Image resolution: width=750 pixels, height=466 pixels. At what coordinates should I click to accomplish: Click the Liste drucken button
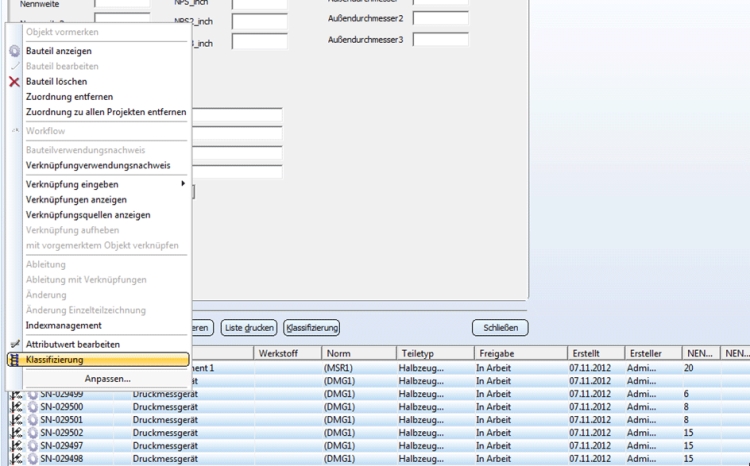[x=249, y=328]
